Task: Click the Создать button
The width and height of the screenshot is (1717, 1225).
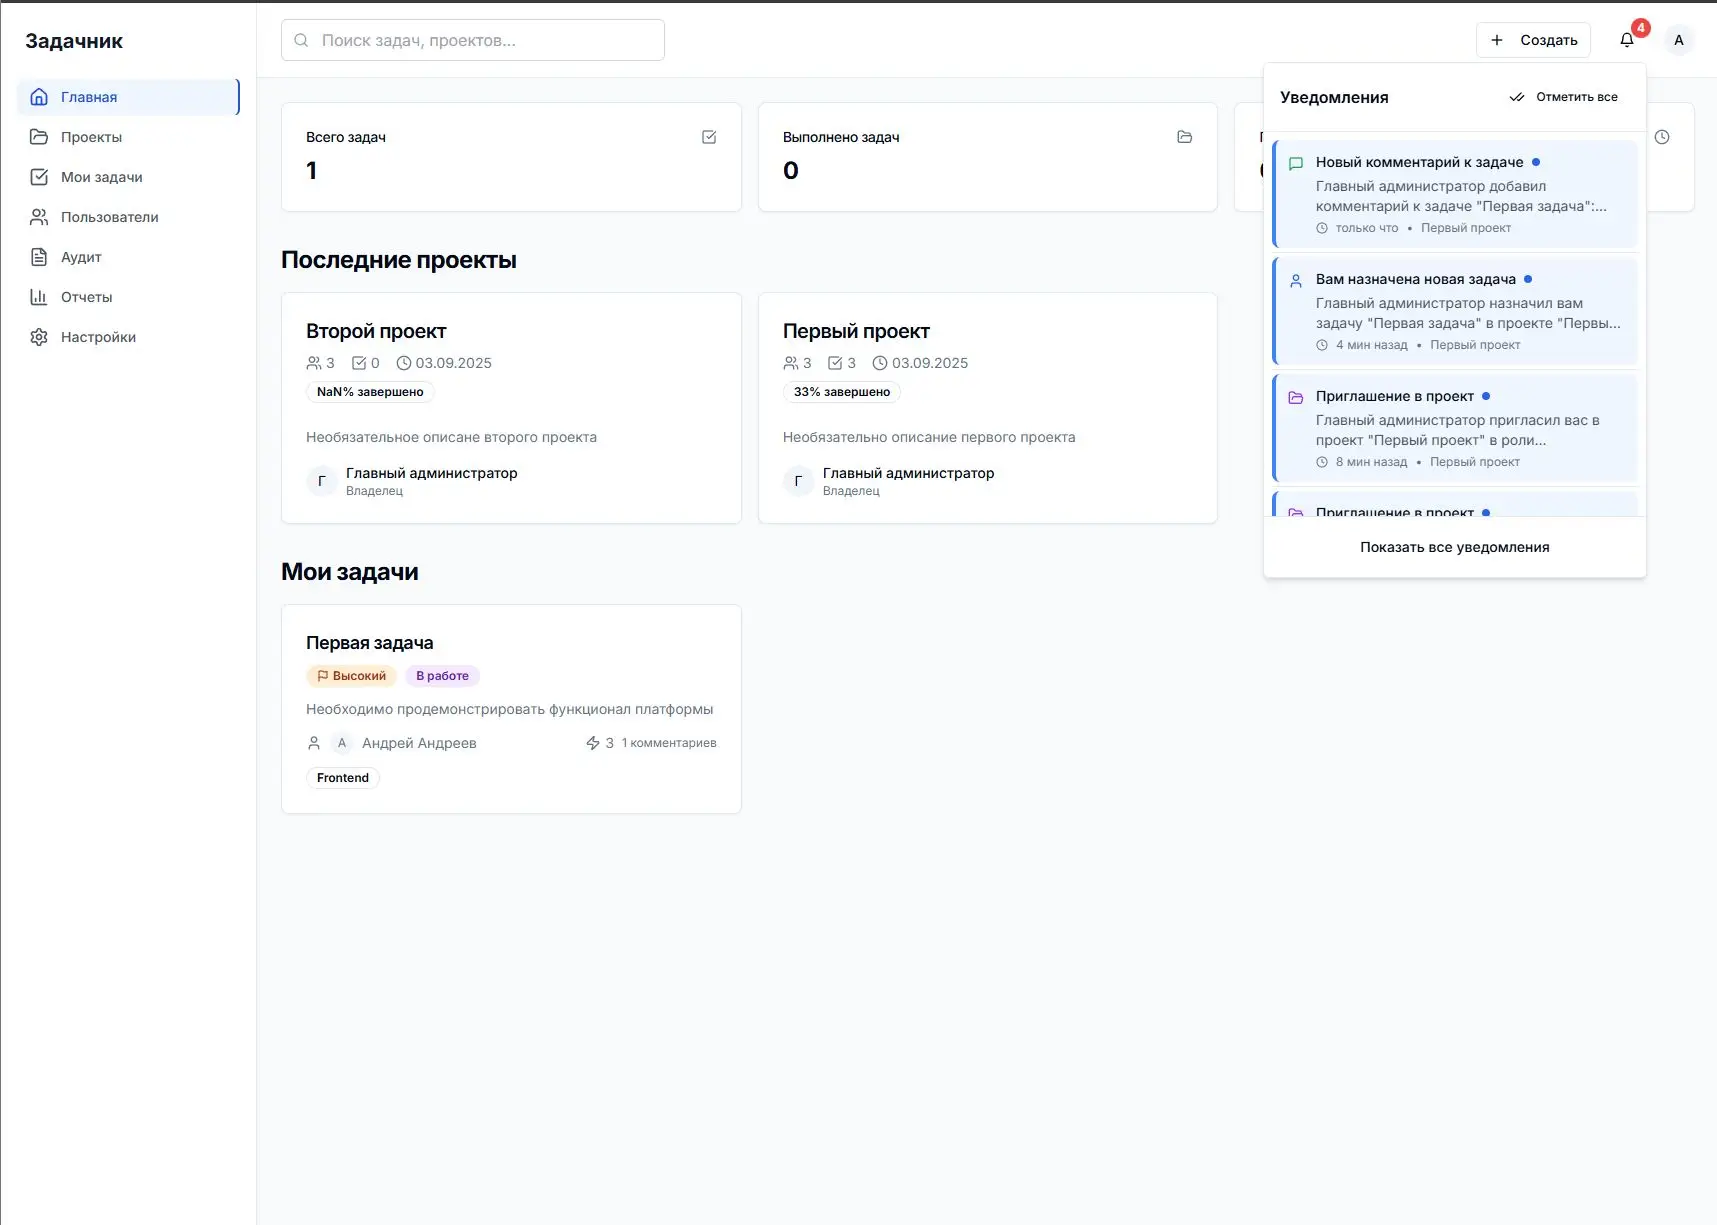Action: (x=1533, y=40)
